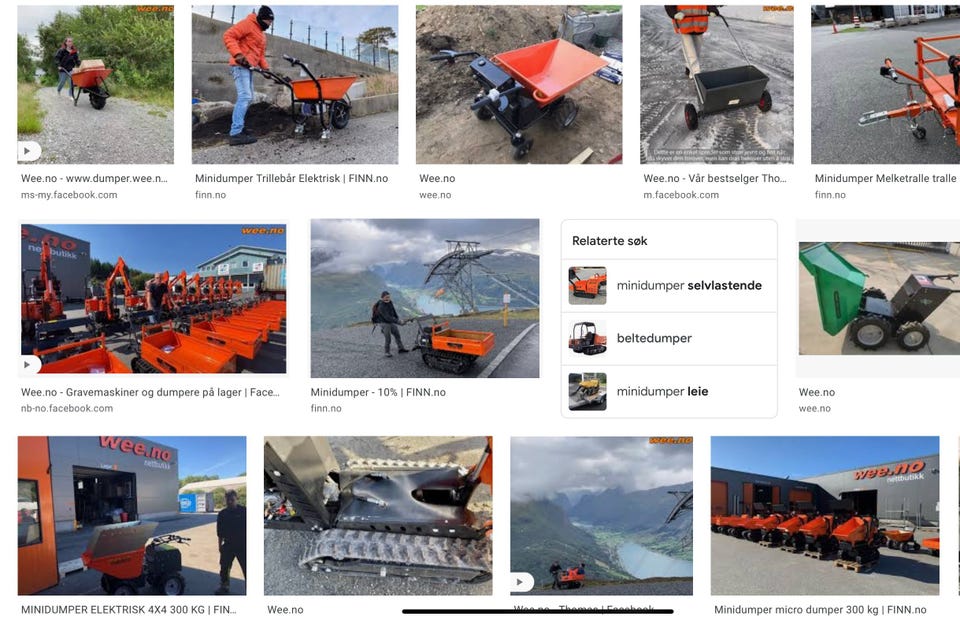Play video on Gravemaskiner og dumpere image
Image resolution: width=960 pixels, height=620 pixels.
(27, 364)
